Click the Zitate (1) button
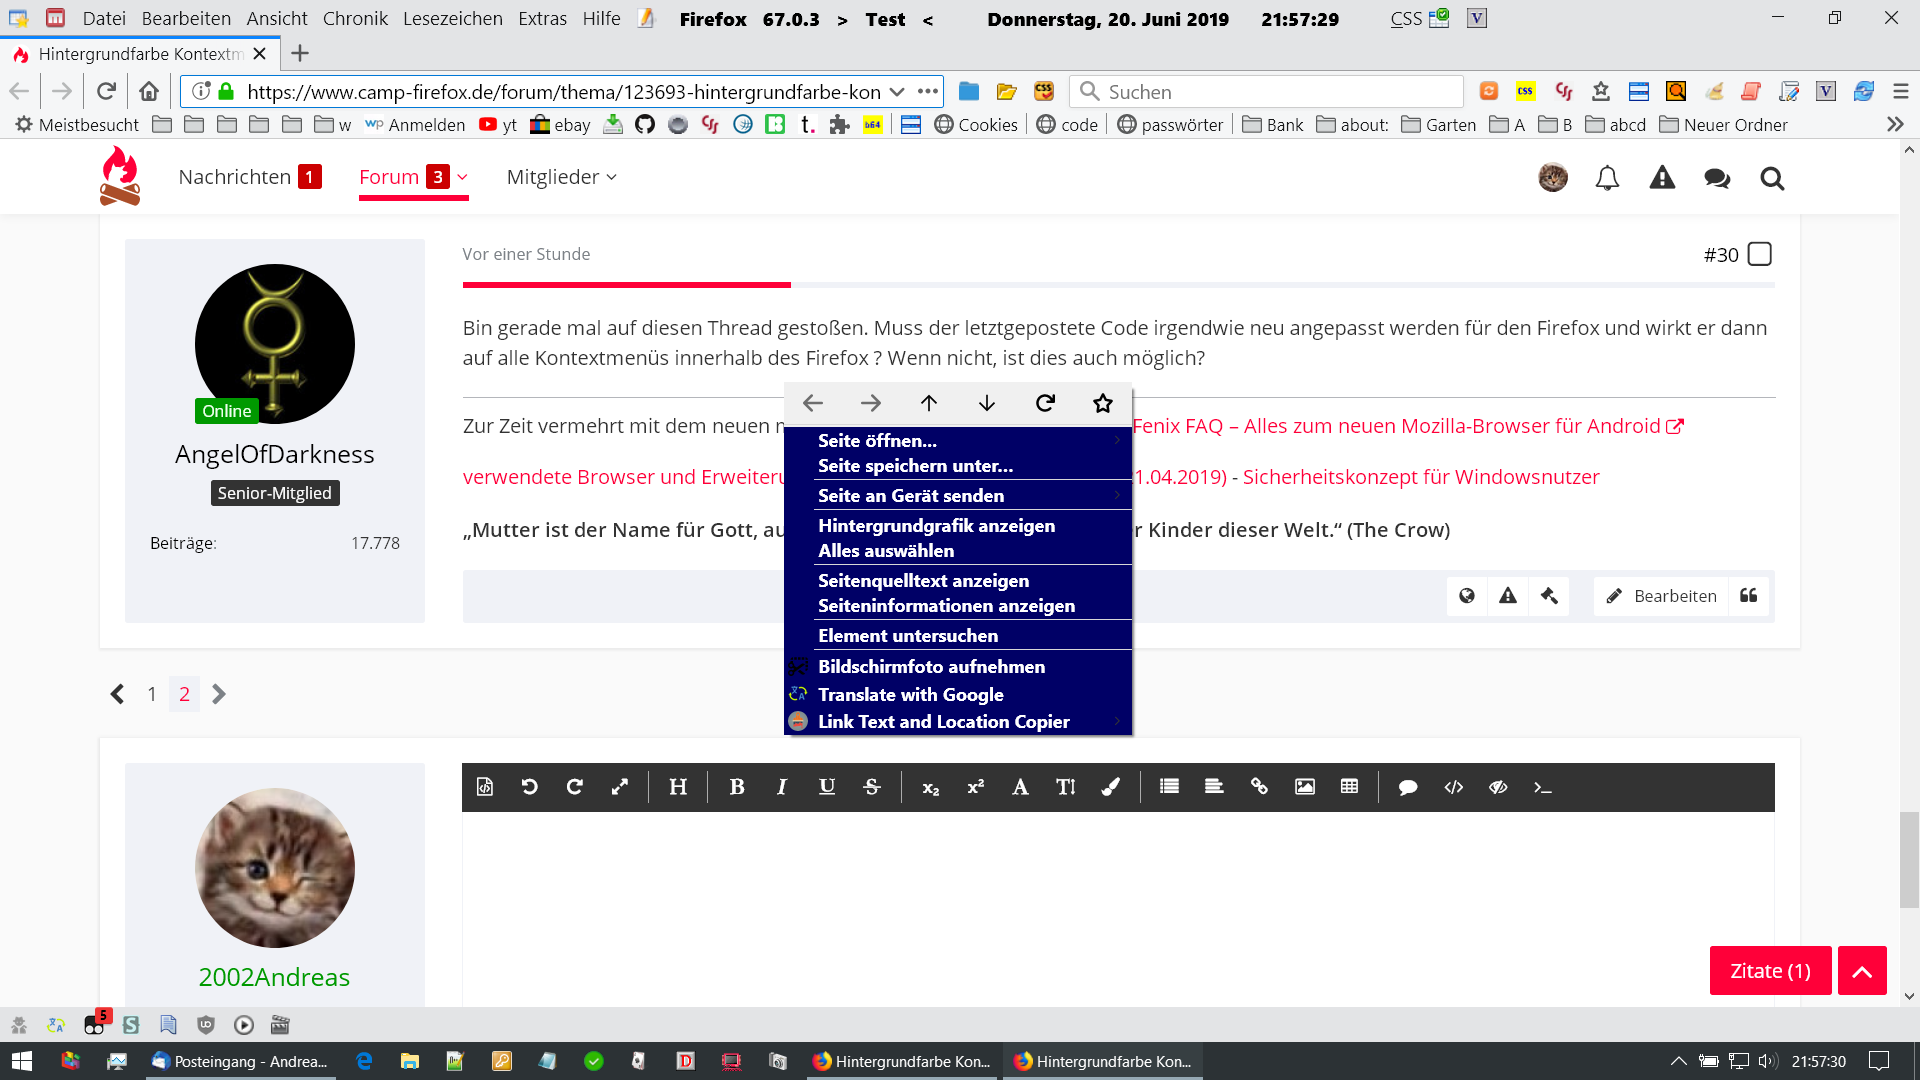Screen dimensions: 1920x1080 coord(1770,971)
